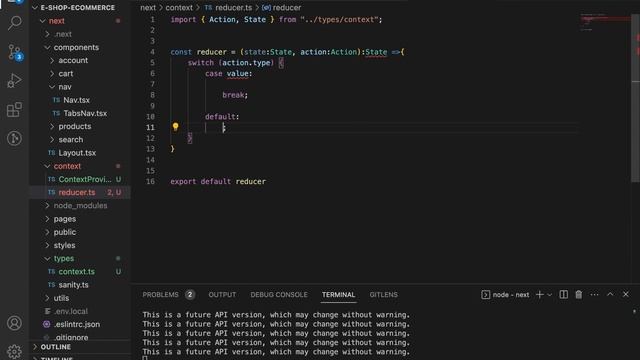Click the context breadcrumb segment
The width and height of the screenshot is (640, 360).
(x=179, y=8)
